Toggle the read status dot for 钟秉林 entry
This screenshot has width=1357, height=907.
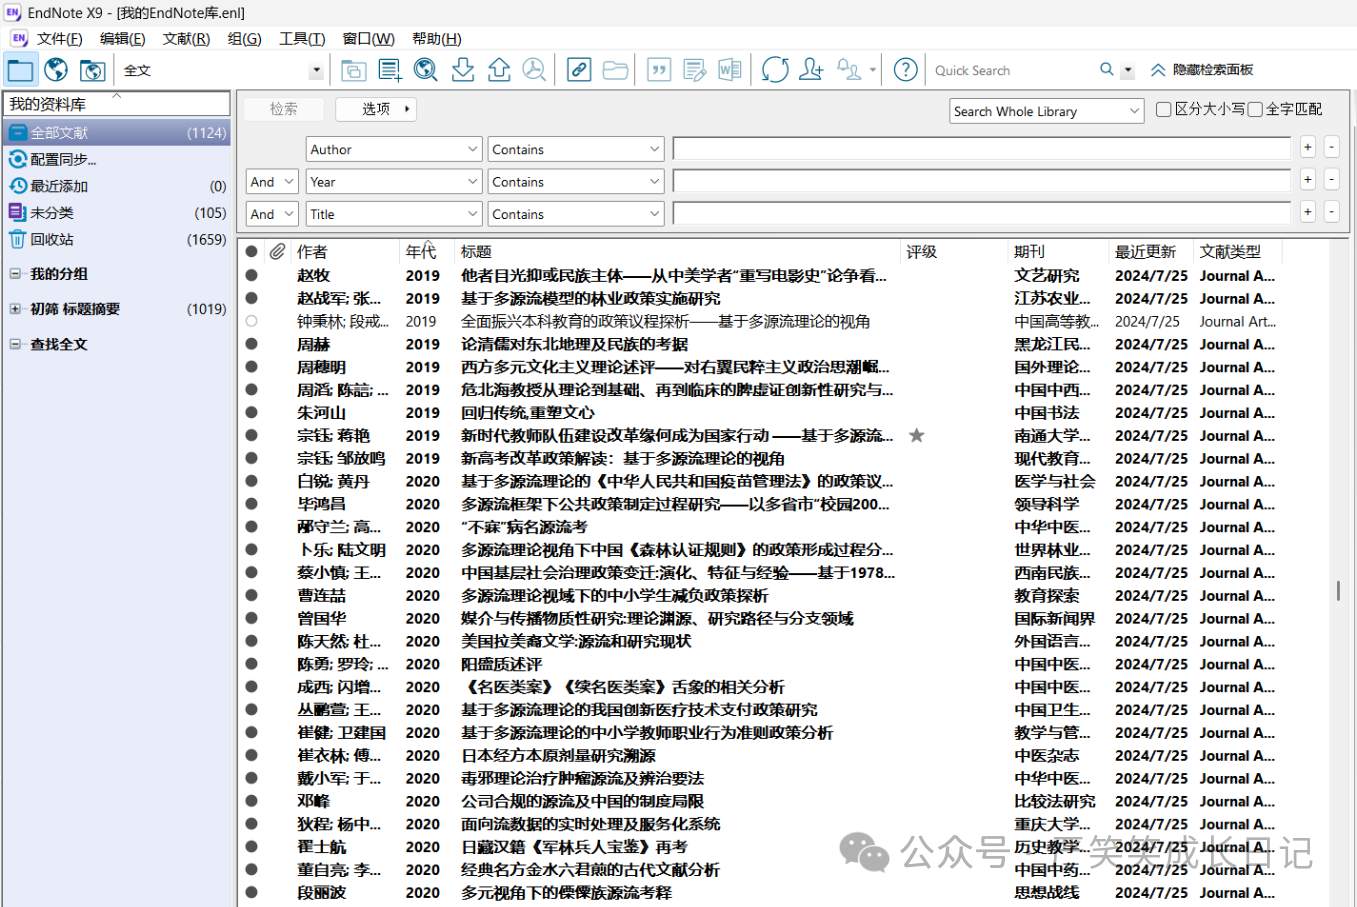point(251,322)
